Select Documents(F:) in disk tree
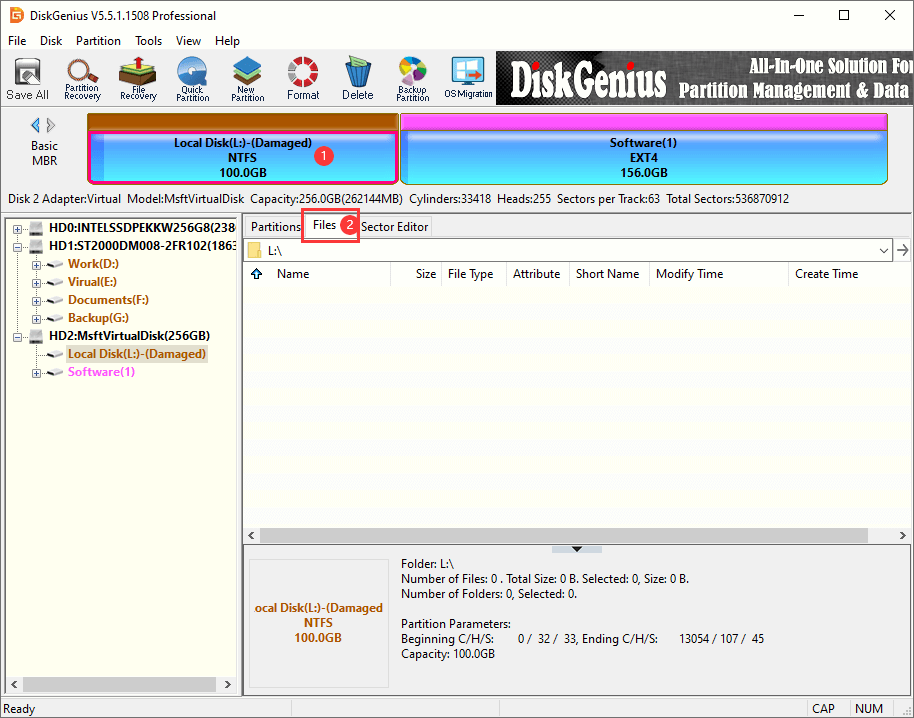This screenshot has height=718, width=914. click(108, 300)
